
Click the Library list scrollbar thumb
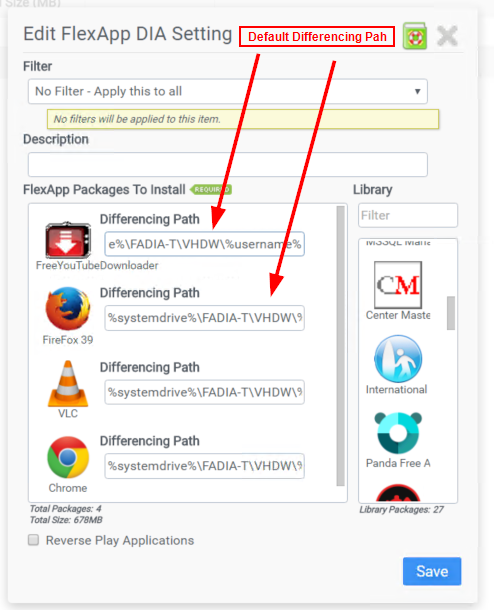[x=450, y=313]
